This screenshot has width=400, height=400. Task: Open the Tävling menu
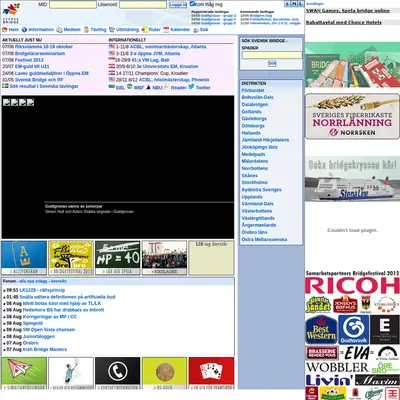pos(95,30)
